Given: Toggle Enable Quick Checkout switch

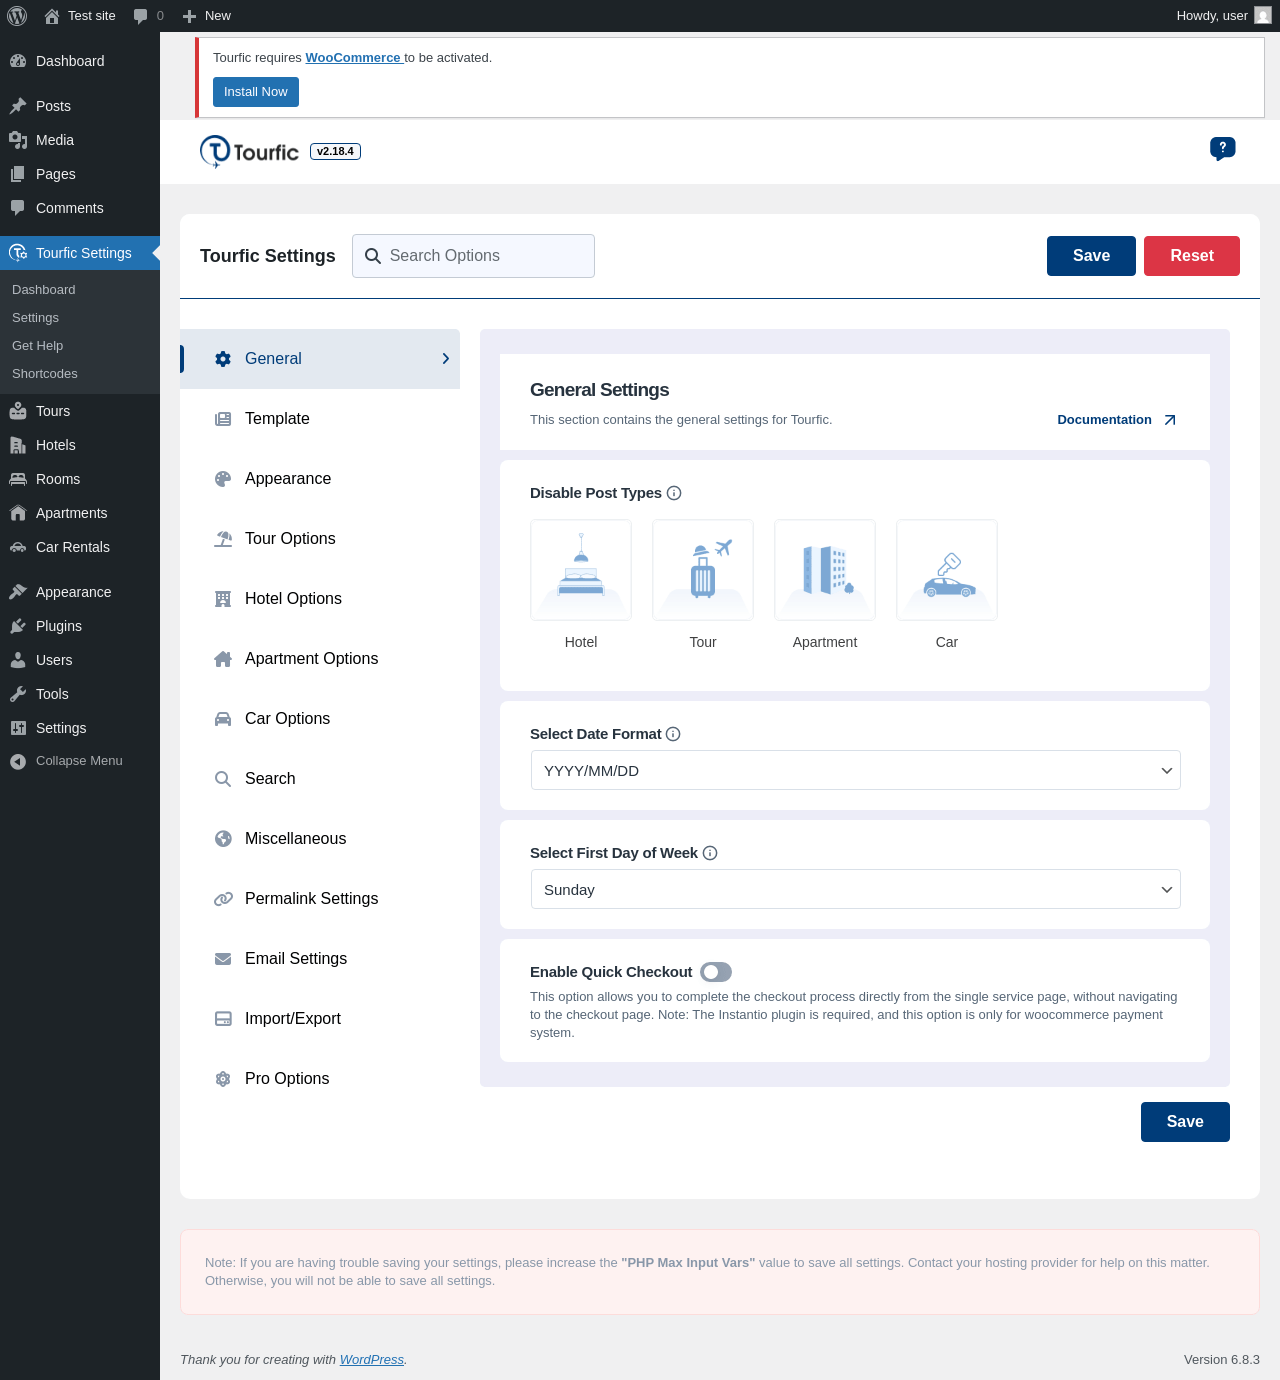Looking at the screenshot, I should pyautogui.click(x=716, y=972).
